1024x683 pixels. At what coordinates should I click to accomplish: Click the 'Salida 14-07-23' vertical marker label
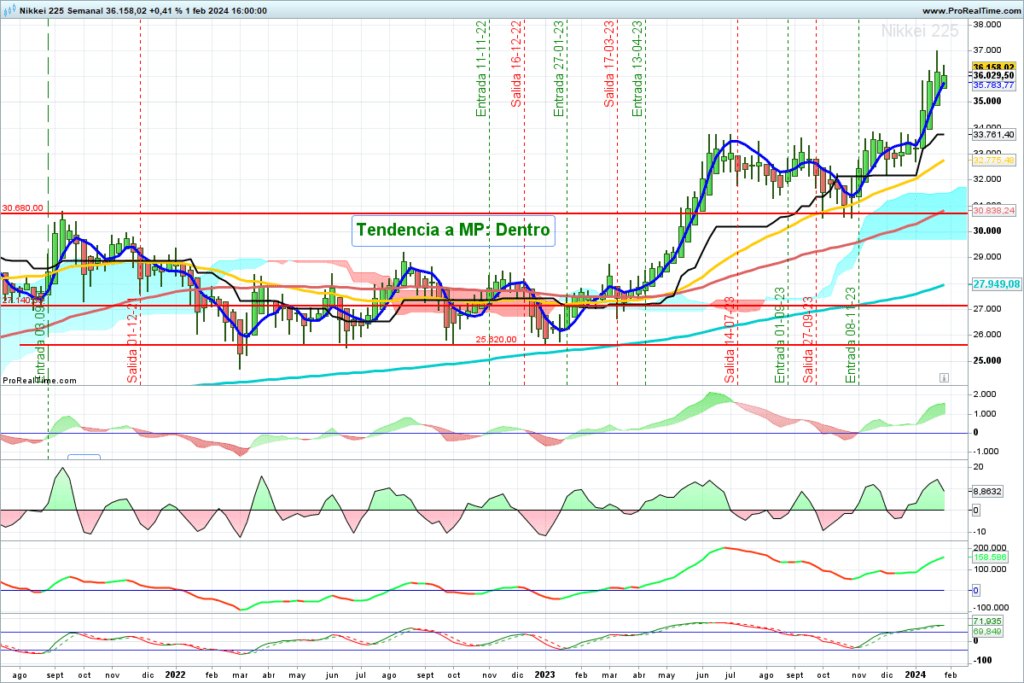tap(729, 340)
